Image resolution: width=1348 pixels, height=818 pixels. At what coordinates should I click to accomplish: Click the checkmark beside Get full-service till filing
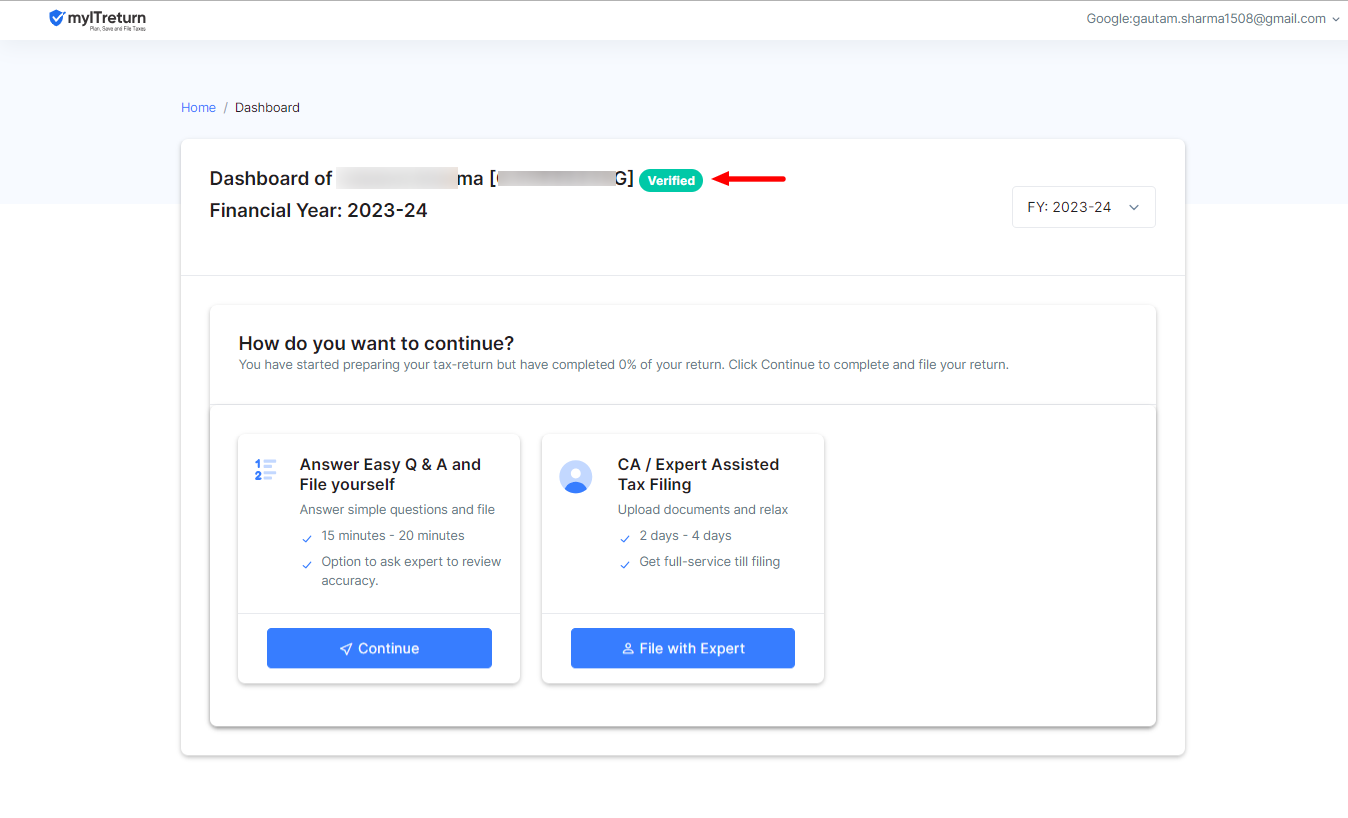point(625,564)
